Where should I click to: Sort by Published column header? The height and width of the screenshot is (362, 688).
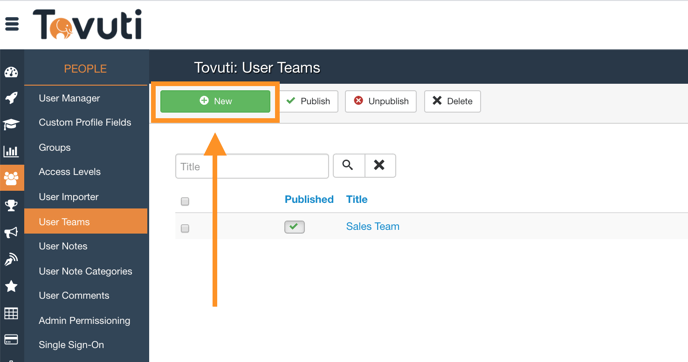coord(309,199)
